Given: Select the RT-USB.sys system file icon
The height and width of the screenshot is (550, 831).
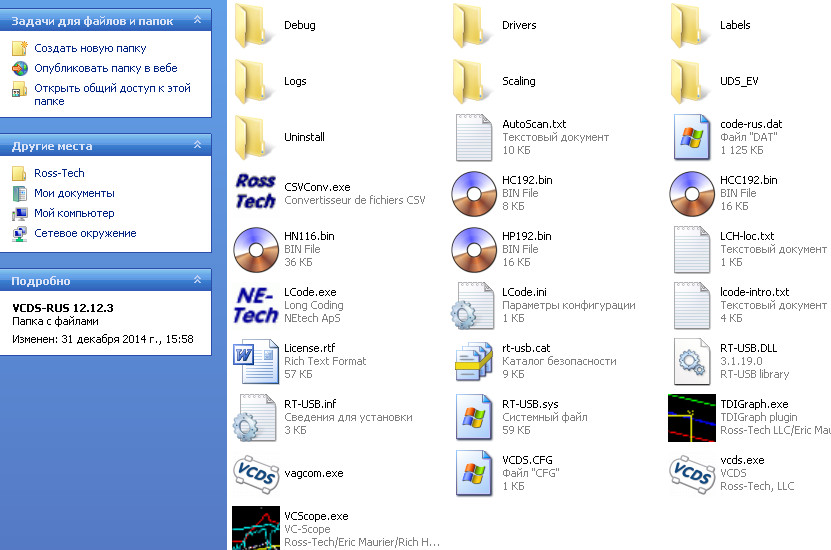Looking at the screenshot, I should click(473, 418).
